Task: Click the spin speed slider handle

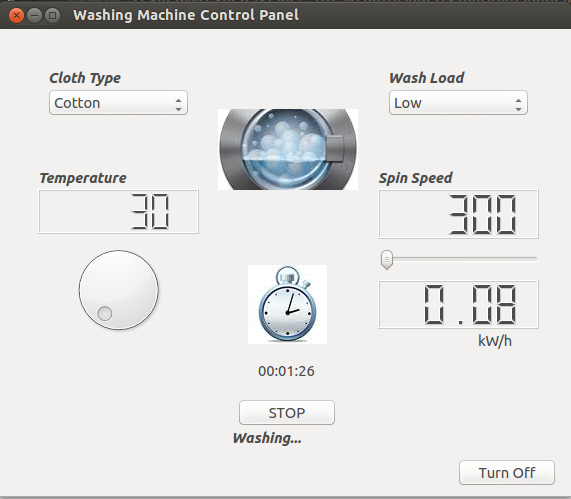Action: click(x=387, y=260)
